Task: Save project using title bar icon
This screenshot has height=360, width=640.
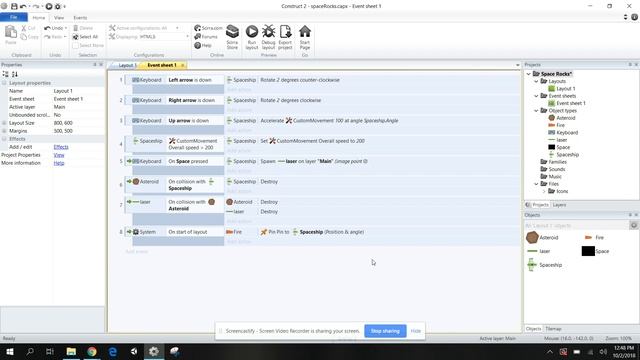Action: click(x=14, y=6)
